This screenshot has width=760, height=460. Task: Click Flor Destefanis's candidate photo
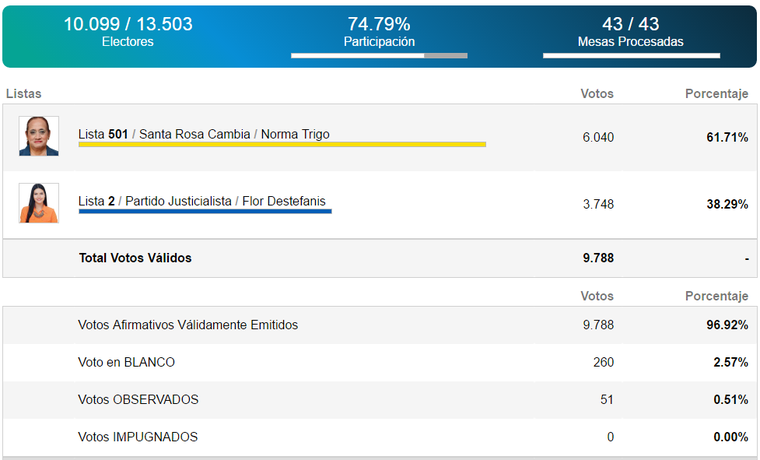click(x=39, y=203)
